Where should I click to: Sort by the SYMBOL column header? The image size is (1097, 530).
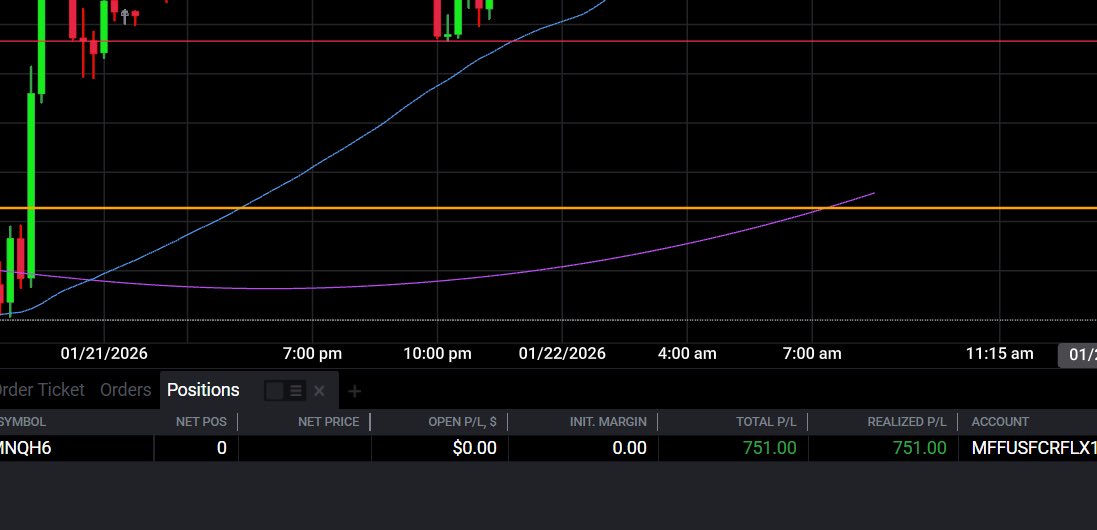tap(23, 422)
